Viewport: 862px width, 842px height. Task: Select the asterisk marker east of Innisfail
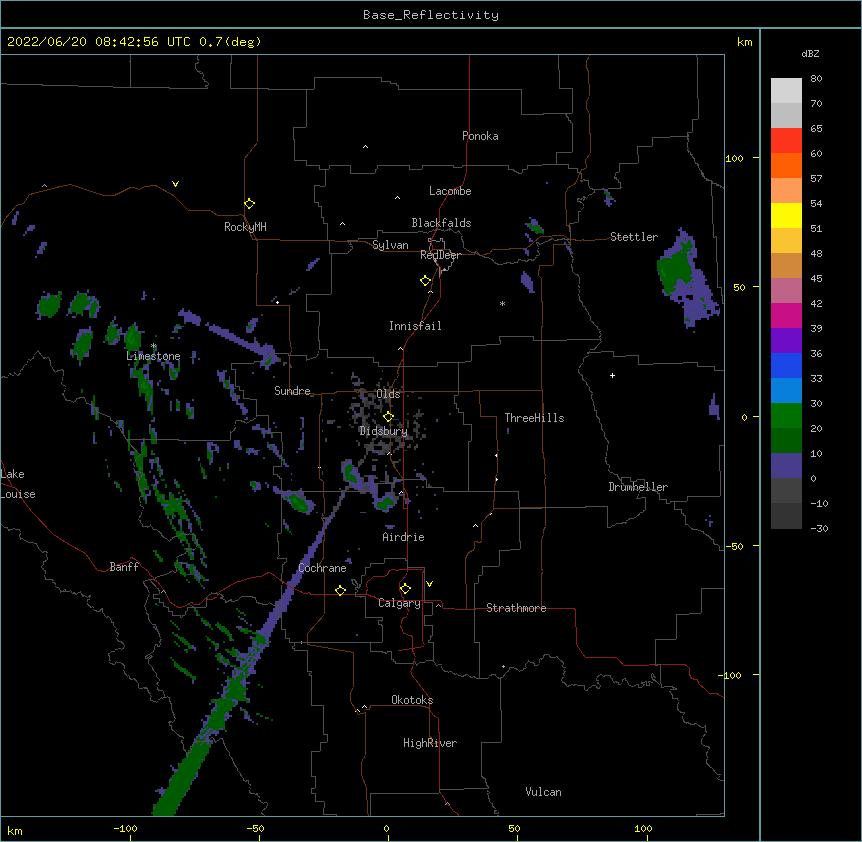[502, 303]
